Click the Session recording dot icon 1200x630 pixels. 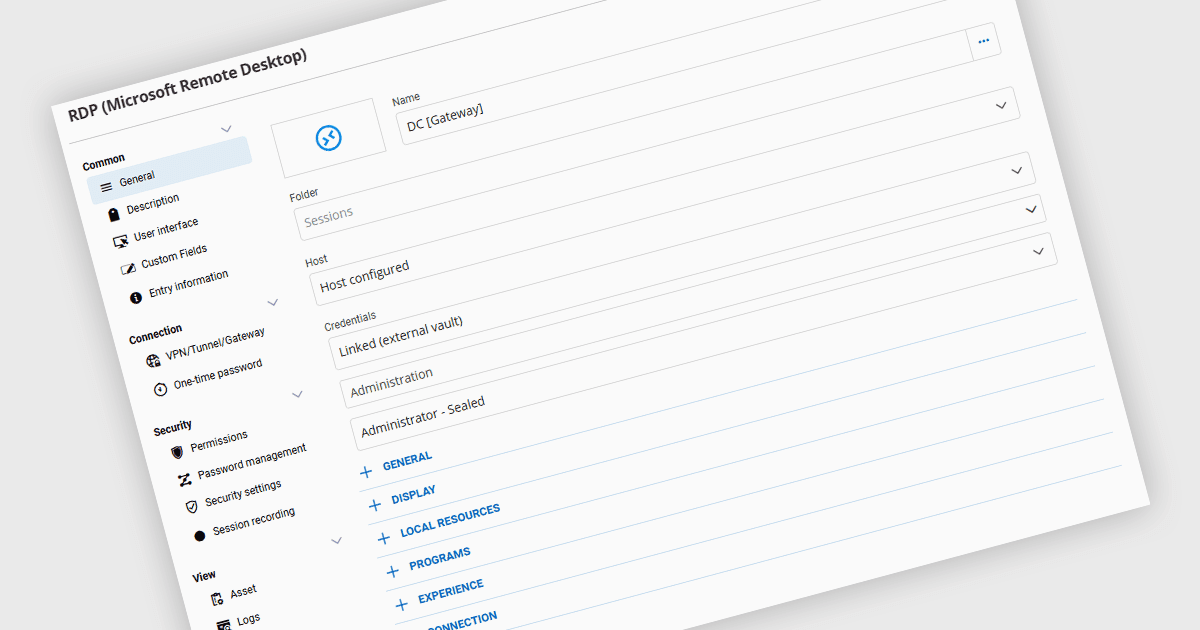coord(199,535)
